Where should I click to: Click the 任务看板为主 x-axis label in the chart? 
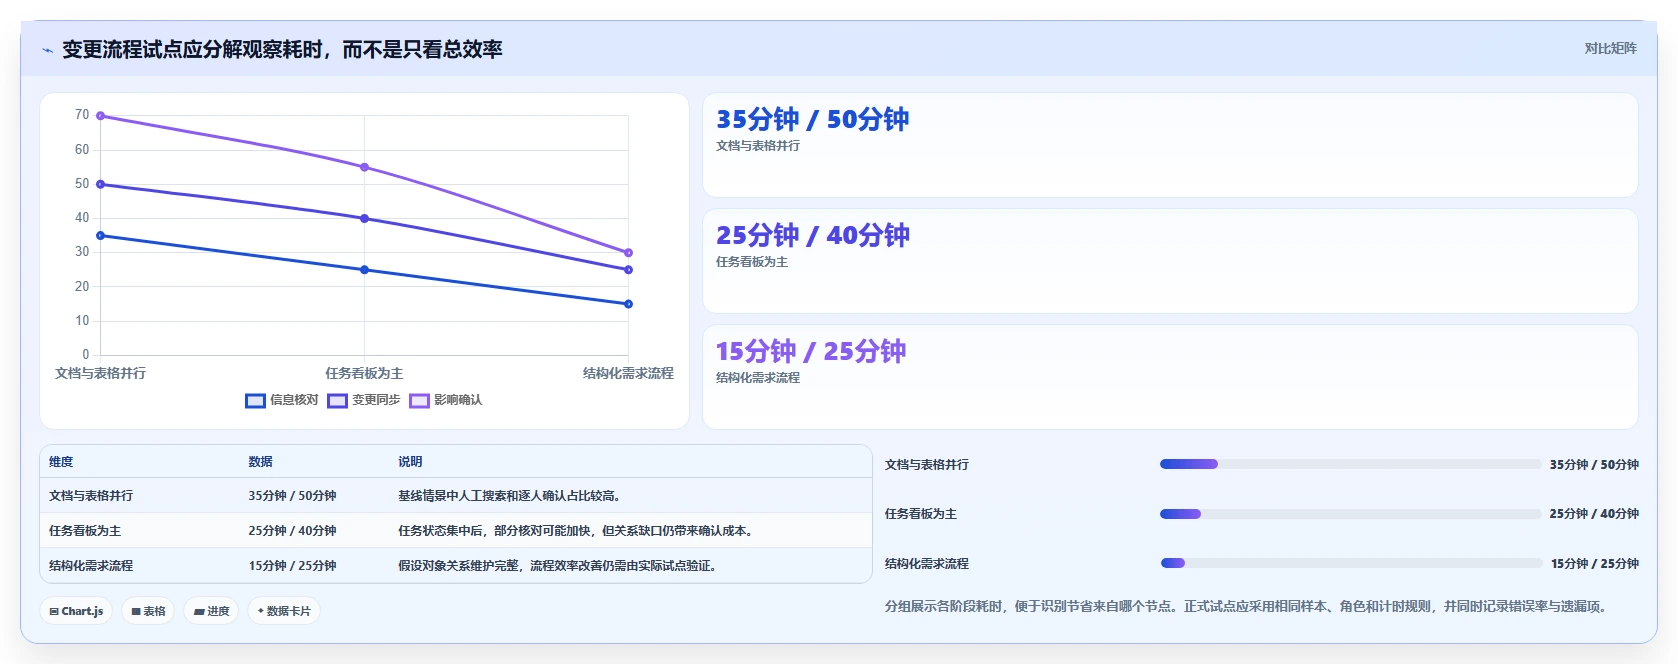[364, 373]
